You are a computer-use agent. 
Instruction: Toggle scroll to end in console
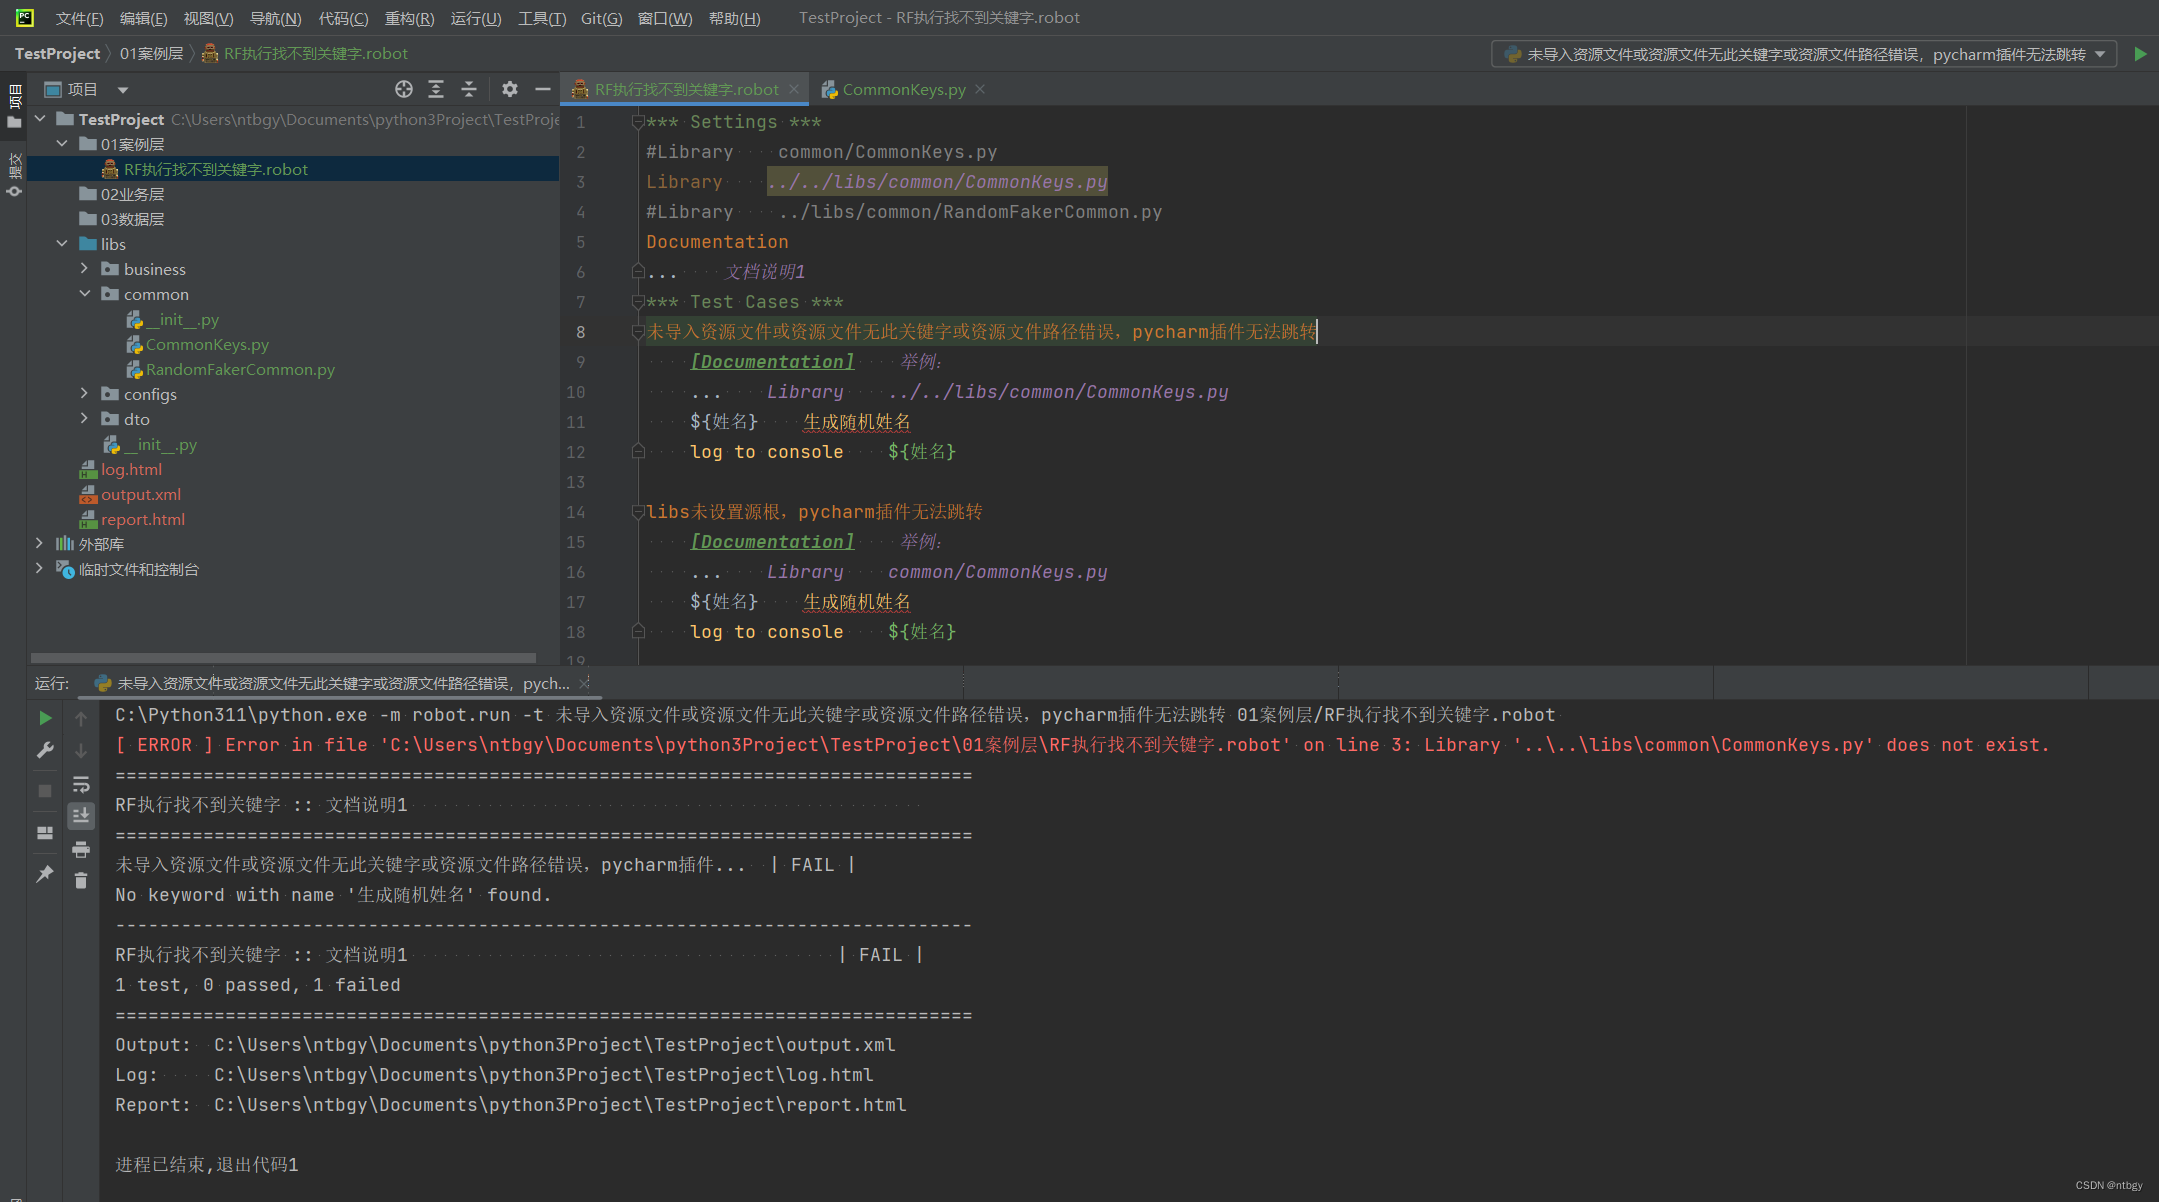81,816
